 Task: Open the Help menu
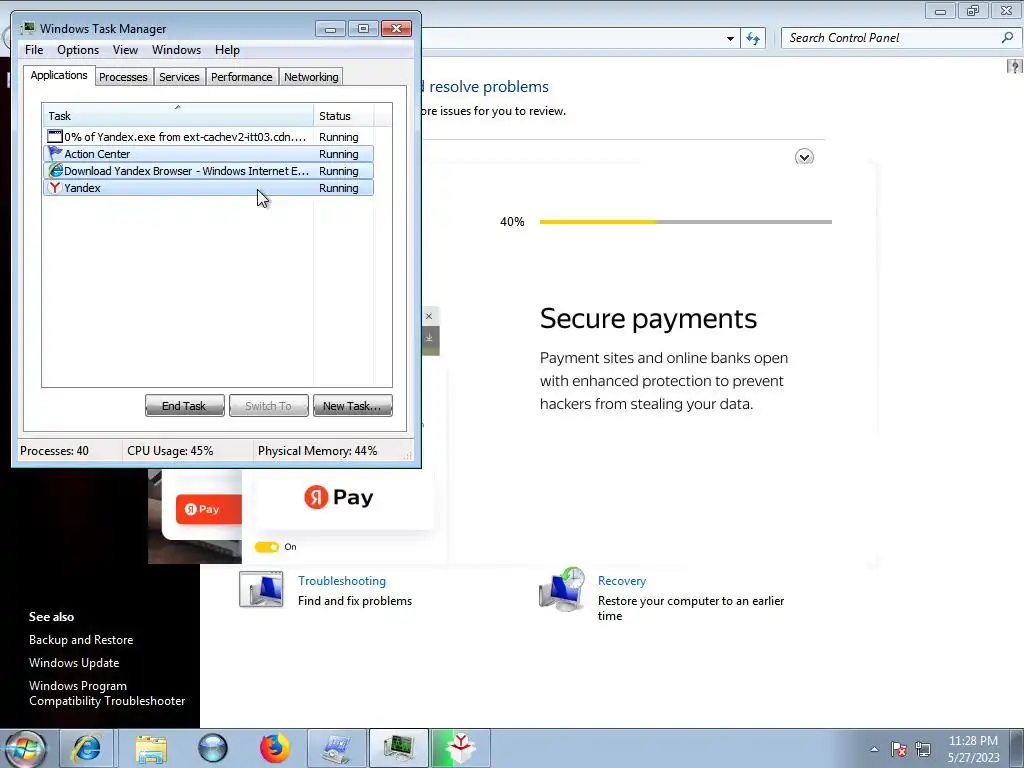pyautogui.click(x=227, y=50)
